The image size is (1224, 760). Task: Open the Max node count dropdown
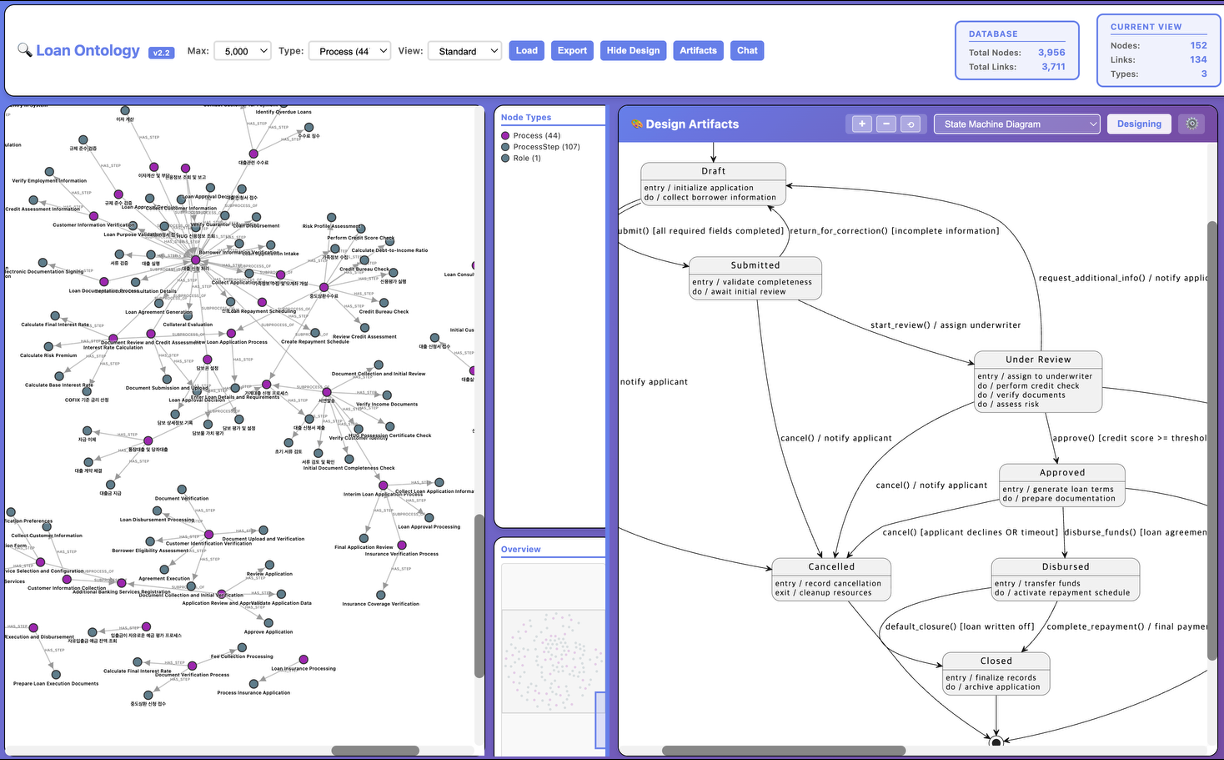pos(242,51)
